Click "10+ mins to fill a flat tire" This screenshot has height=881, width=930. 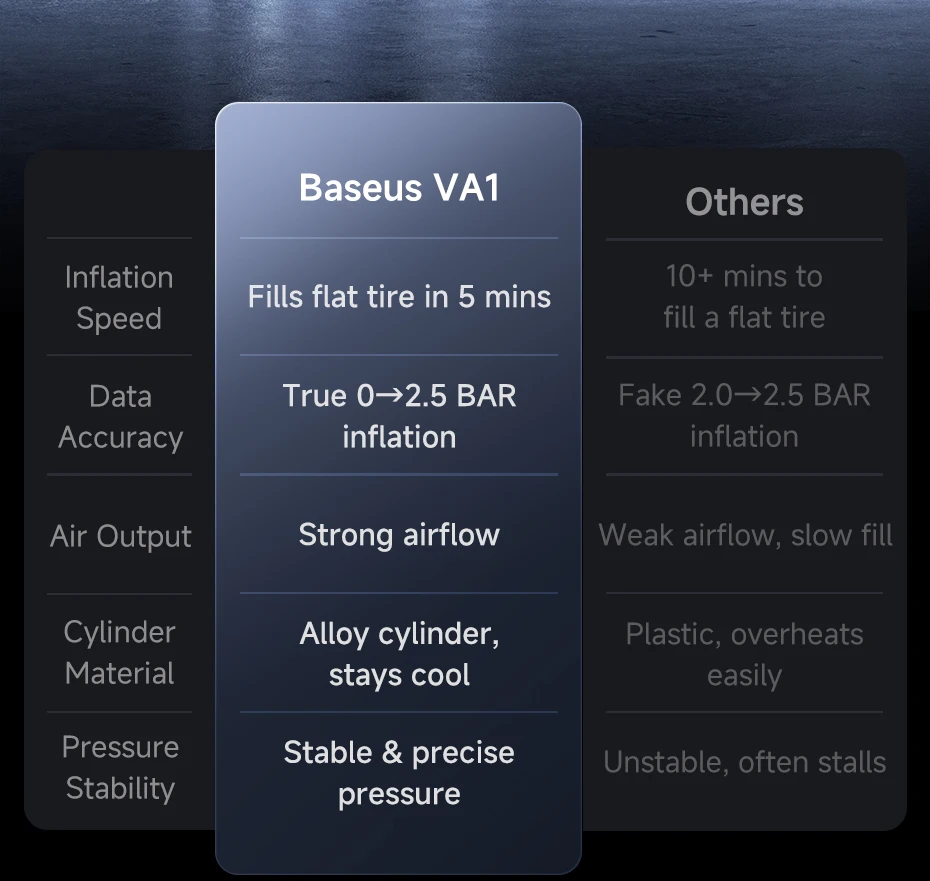(744, 296)
